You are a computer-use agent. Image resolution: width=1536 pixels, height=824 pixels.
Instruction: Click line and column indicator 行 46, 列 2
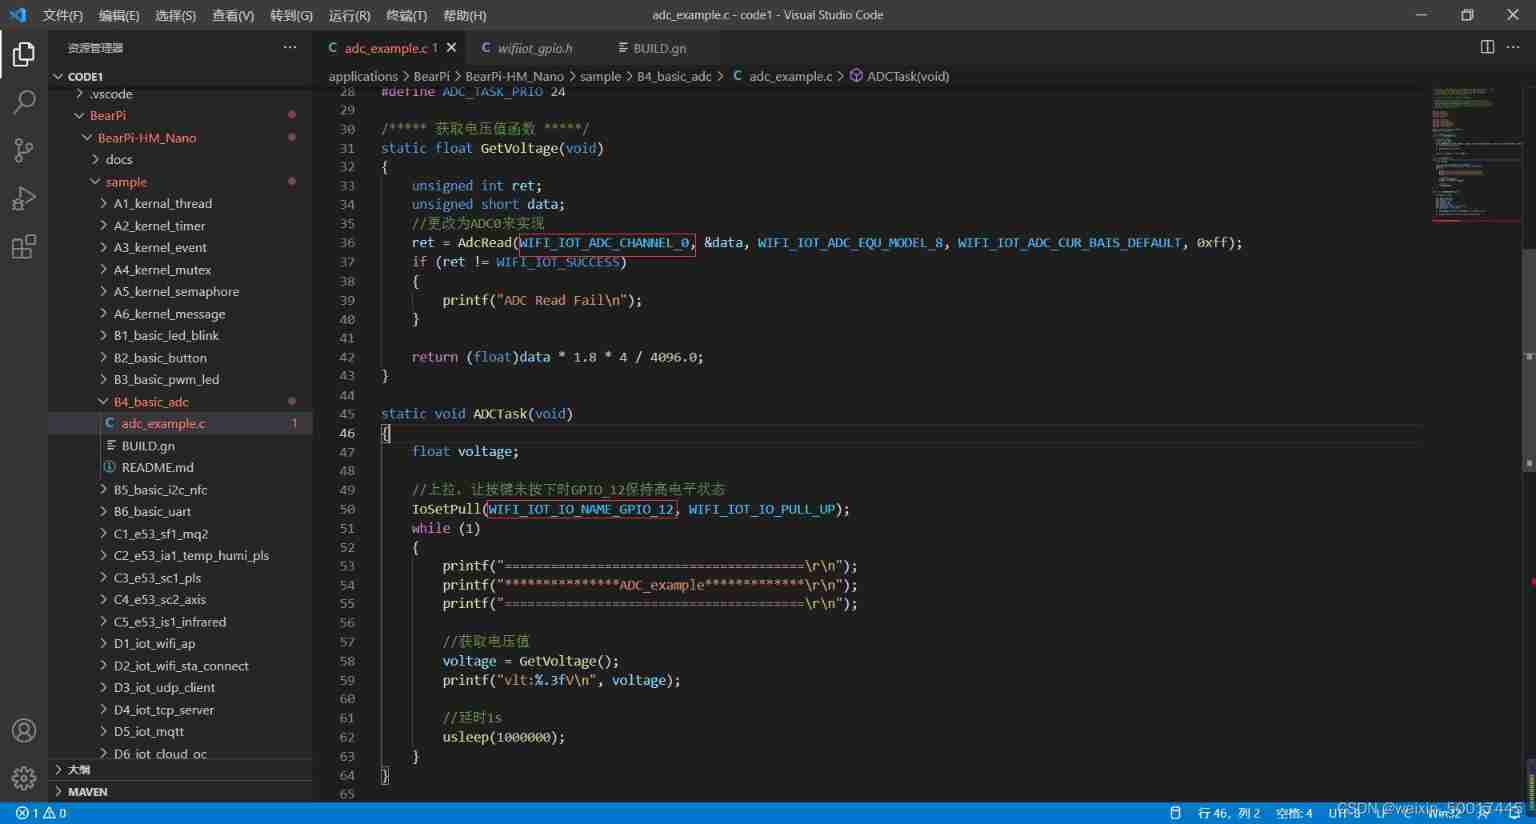[1228, 813]
